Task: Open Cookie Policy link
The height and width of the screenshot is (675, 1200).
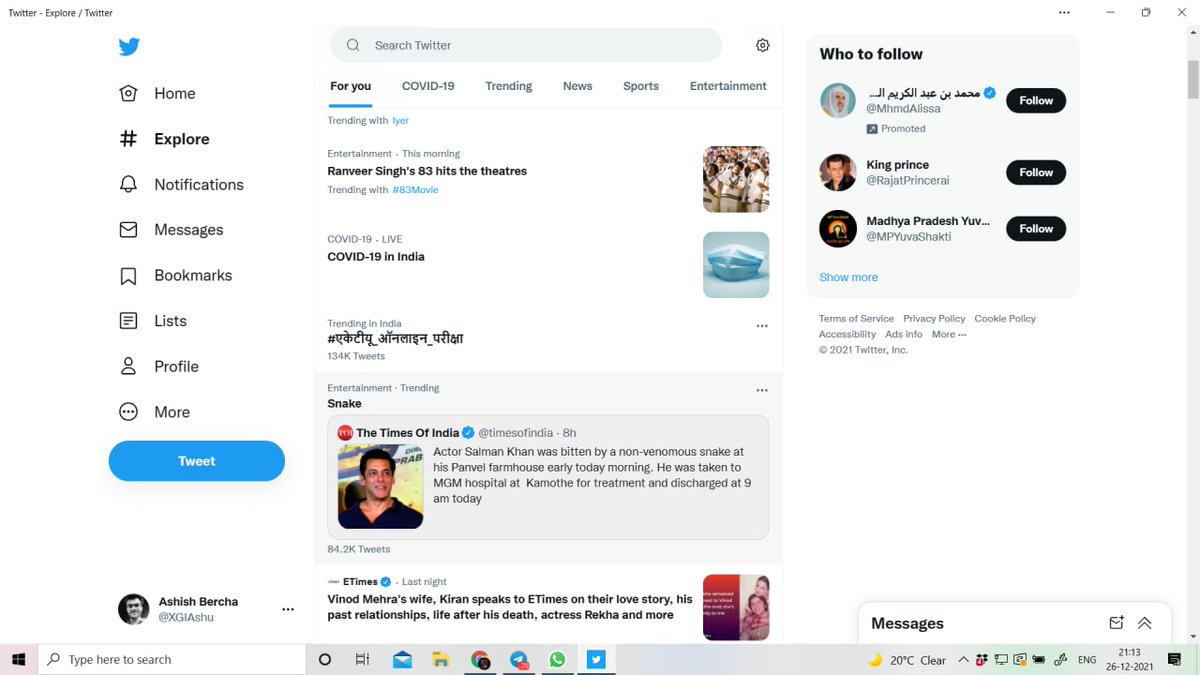Action: (1006, 318)
